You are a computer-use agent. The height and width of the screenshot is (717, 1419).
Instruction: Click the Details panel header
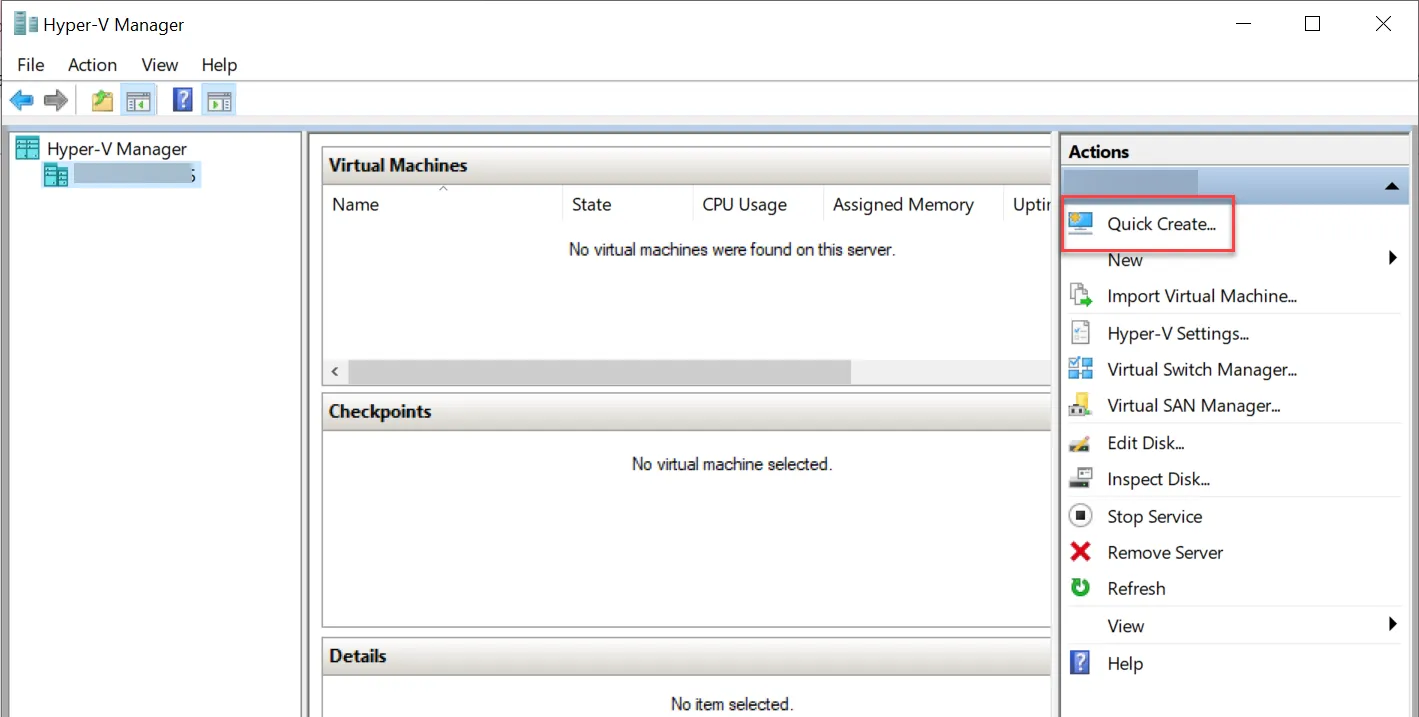click(x=686, y=656)
